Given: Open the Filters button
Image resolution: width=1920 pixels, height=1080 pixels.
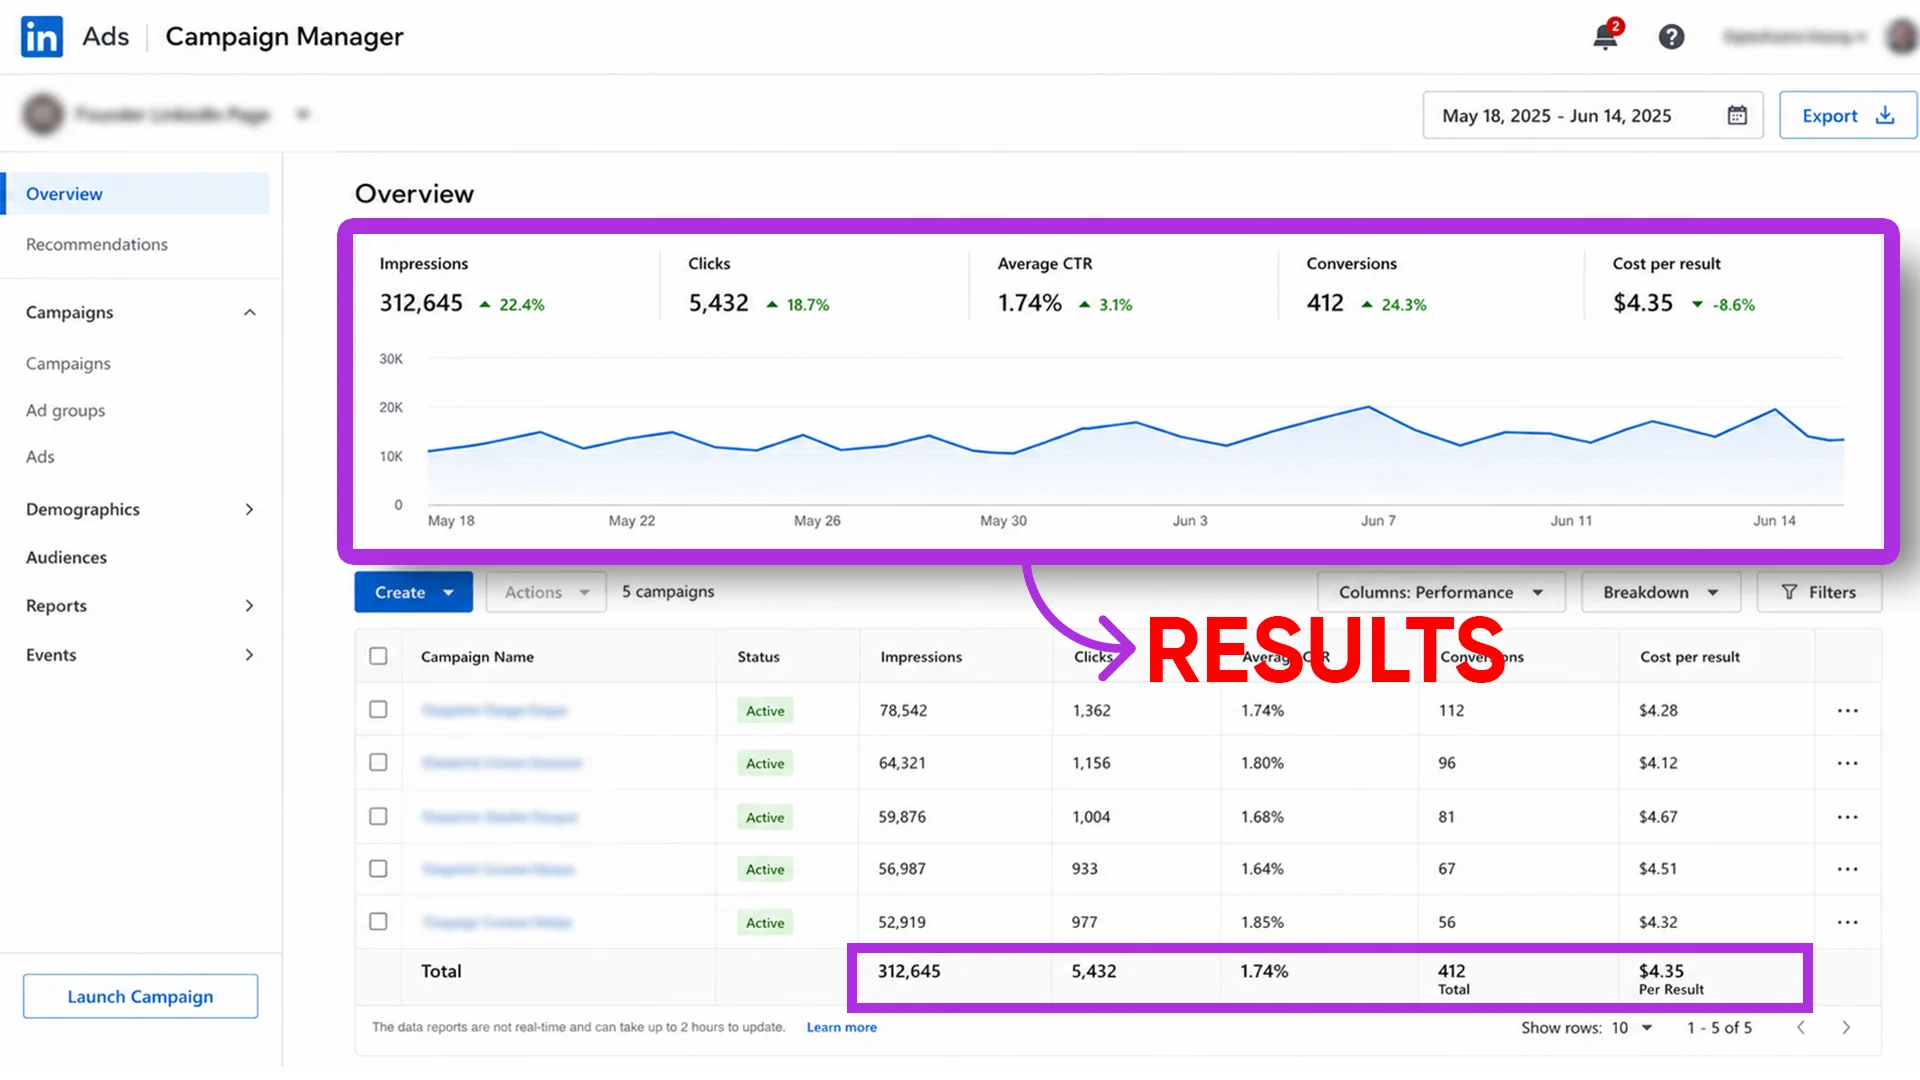Looking at the screenshot, I should [x=1819, y=592].
